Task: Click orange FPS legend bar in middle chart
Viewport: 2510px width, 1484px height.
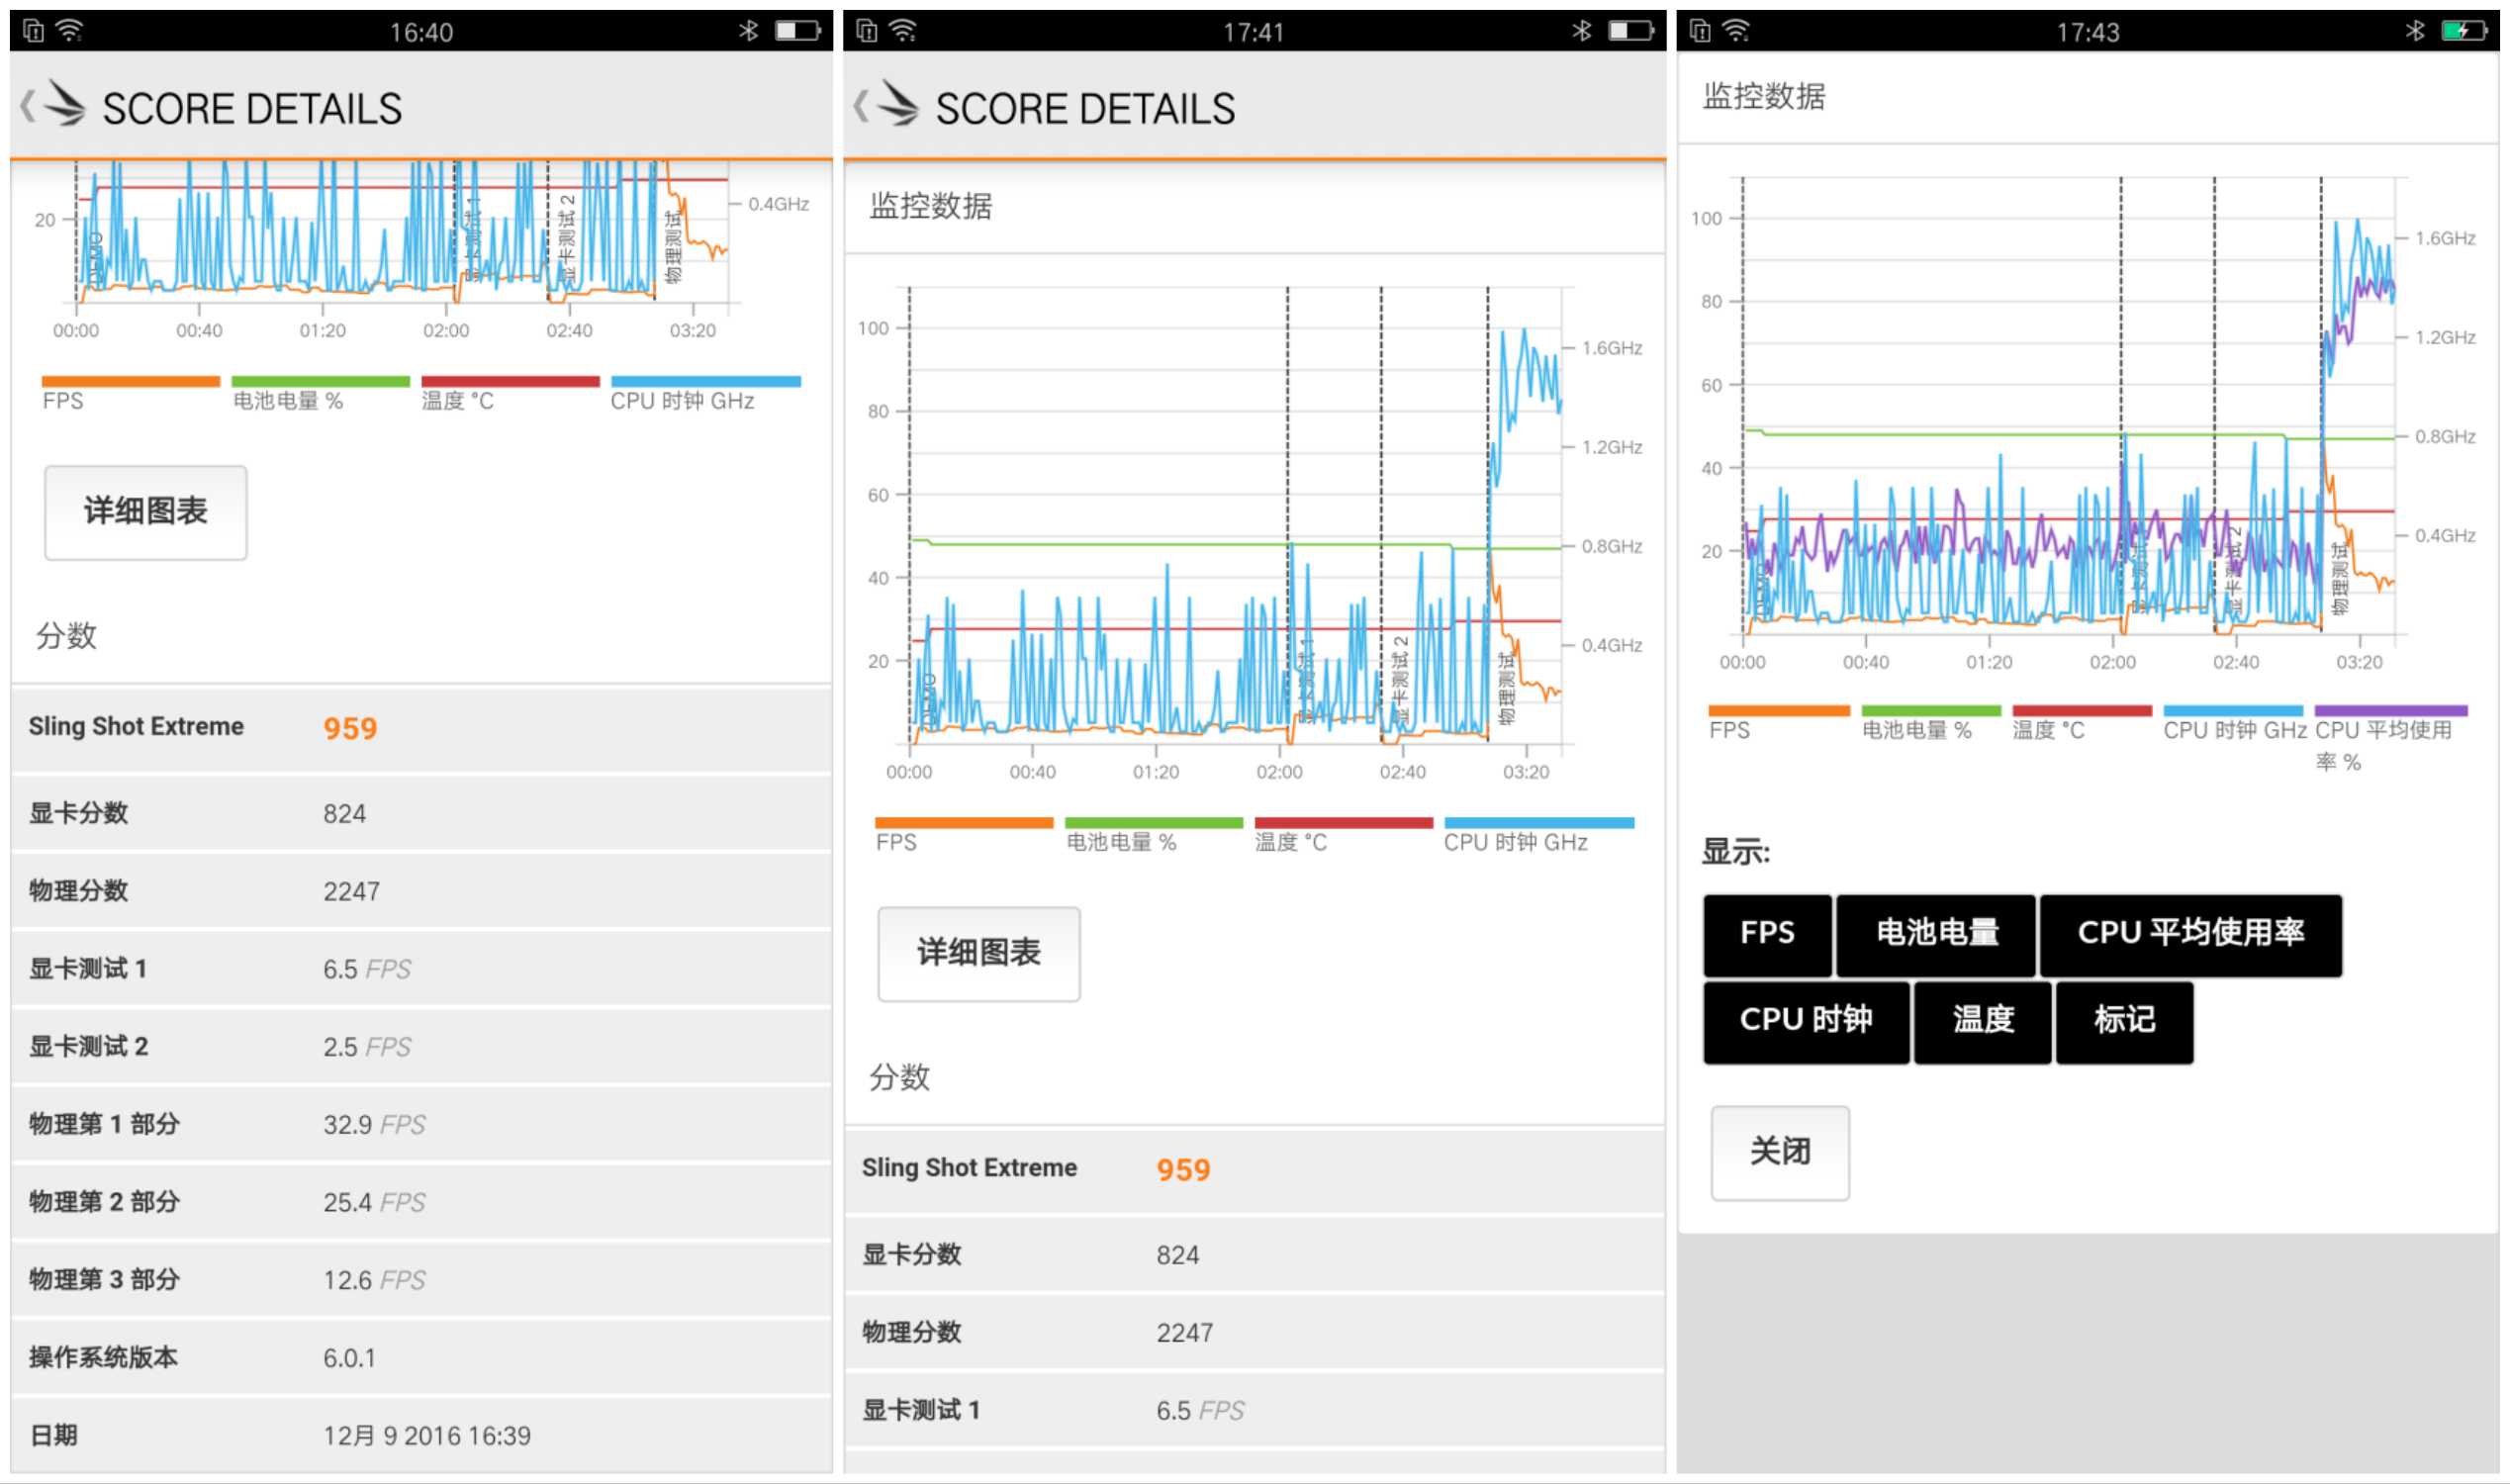Action: 963,823
